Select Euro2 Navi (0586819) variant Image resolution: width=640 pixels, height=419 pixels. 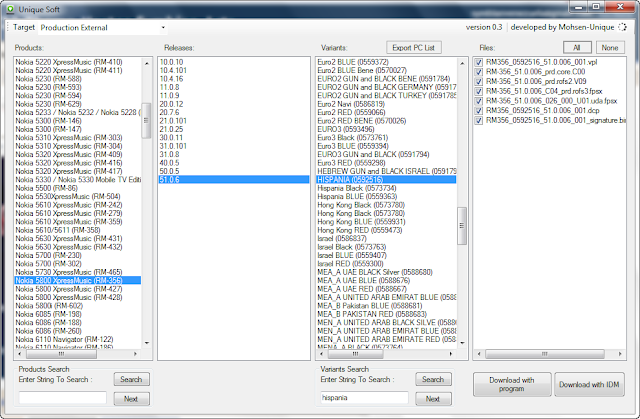[351, 104]
